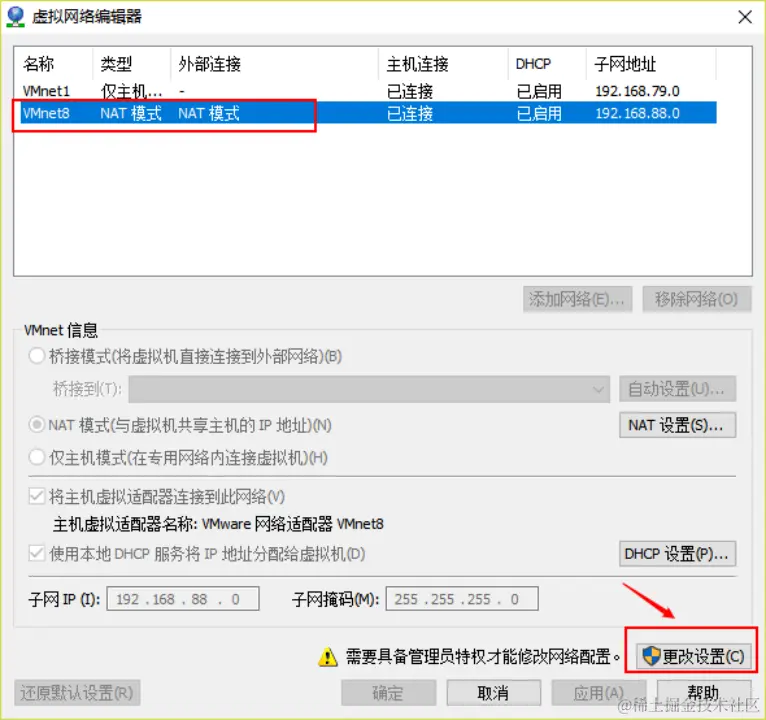Viewport: 766px width, 720px height.
Task: Click the 子网地址 column header
Action: click(651, 64)
